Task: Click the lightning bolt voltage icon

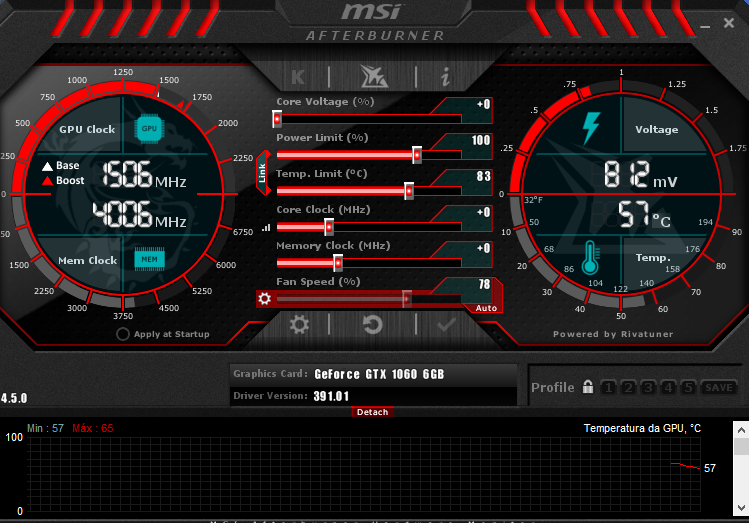Action: [x=590, y=128]
